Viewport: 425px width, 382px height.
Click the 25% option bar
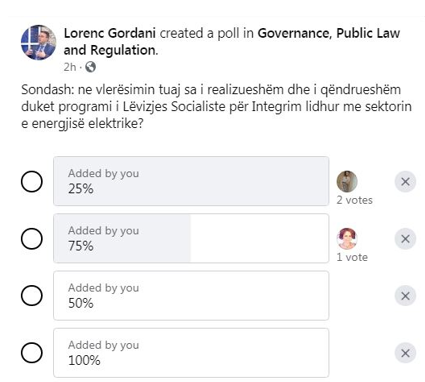pos(191,181)
